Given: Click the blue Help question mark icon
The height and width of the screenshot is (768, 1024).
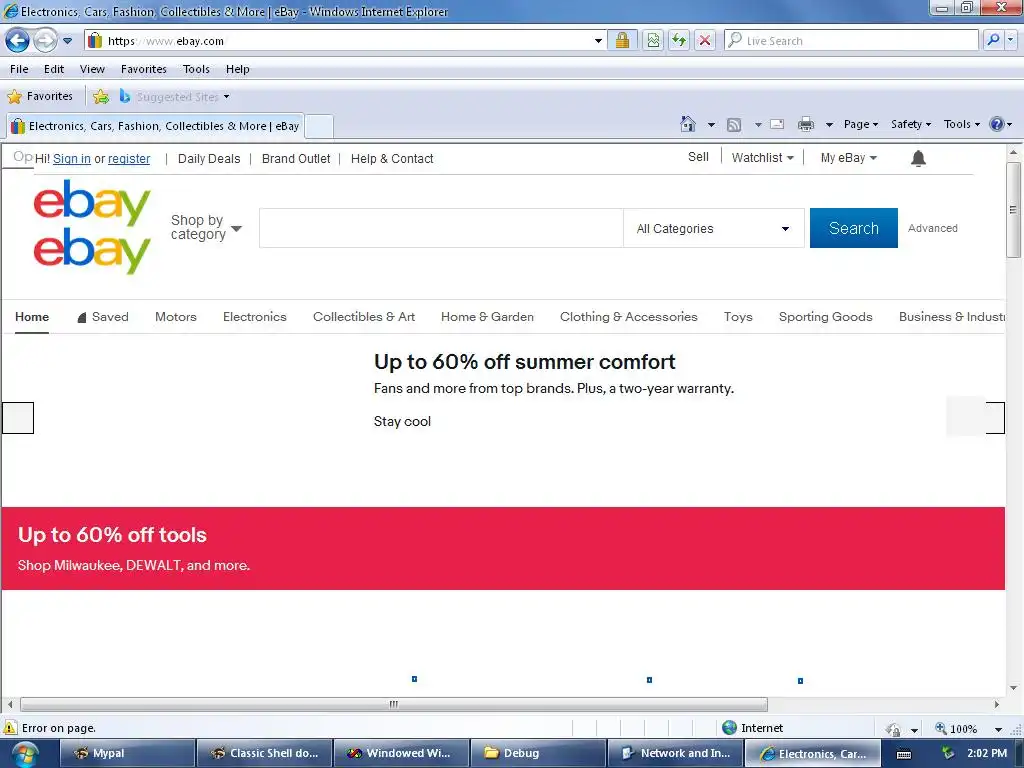Looking at the screenshot, I should [x=997, y=124].
